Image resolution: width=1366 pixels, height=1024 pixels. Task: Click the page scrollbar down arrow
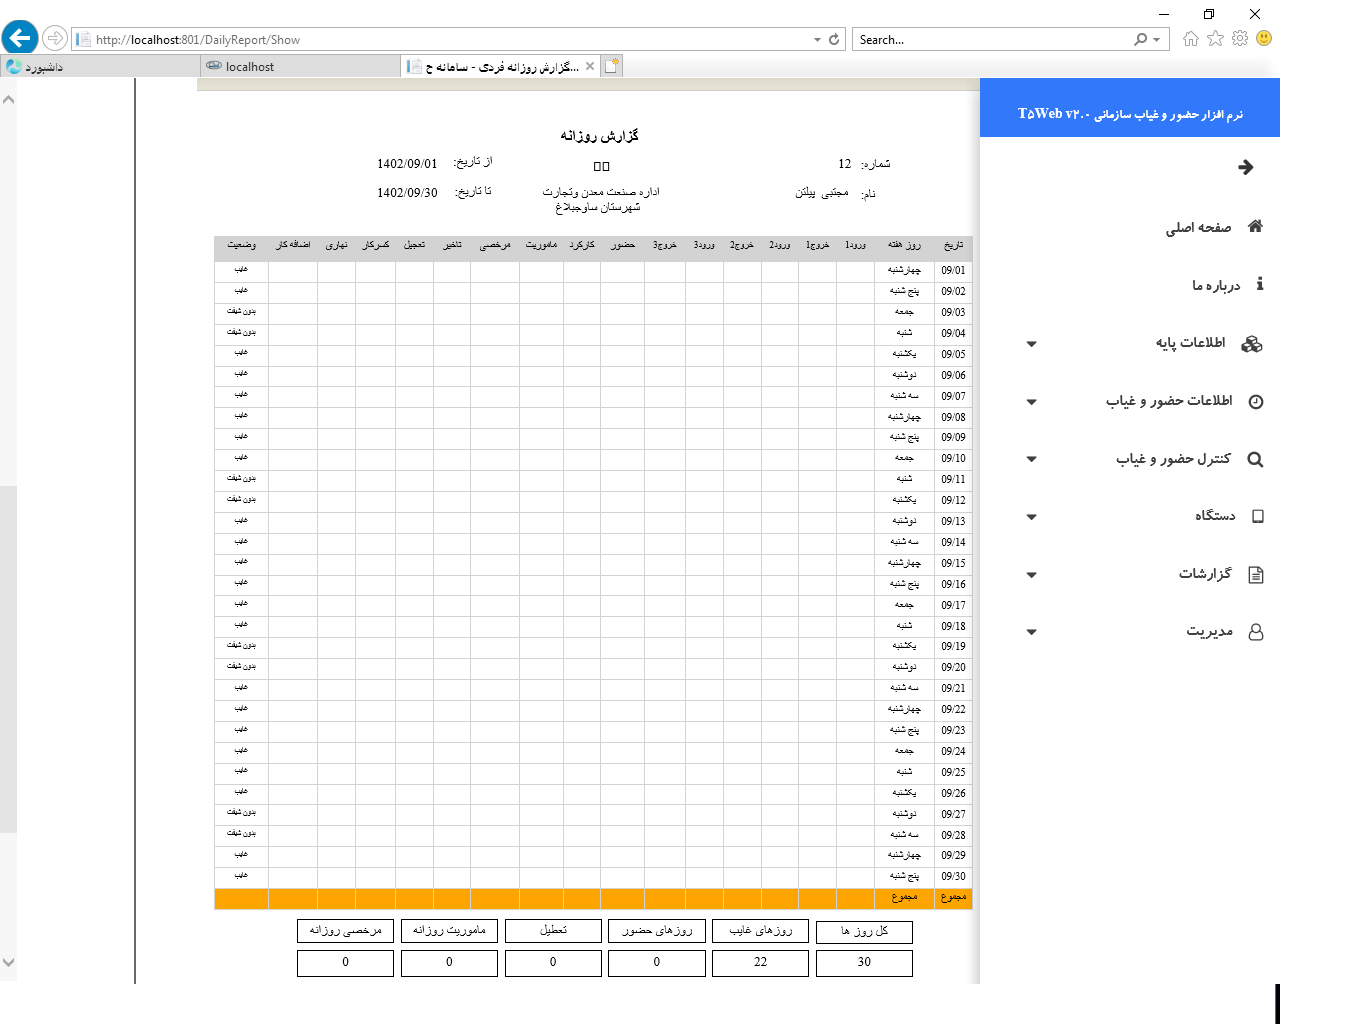8,963
